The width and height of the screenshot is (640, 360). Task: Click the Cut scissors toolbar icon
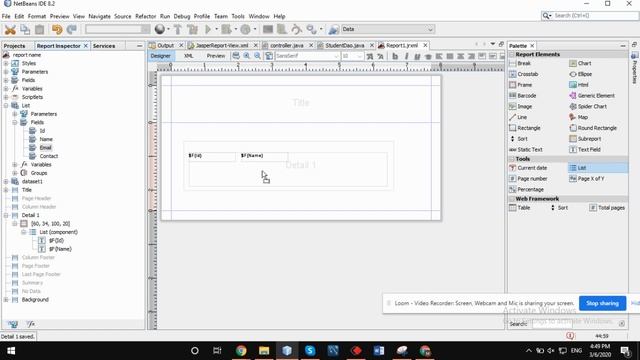10,29
